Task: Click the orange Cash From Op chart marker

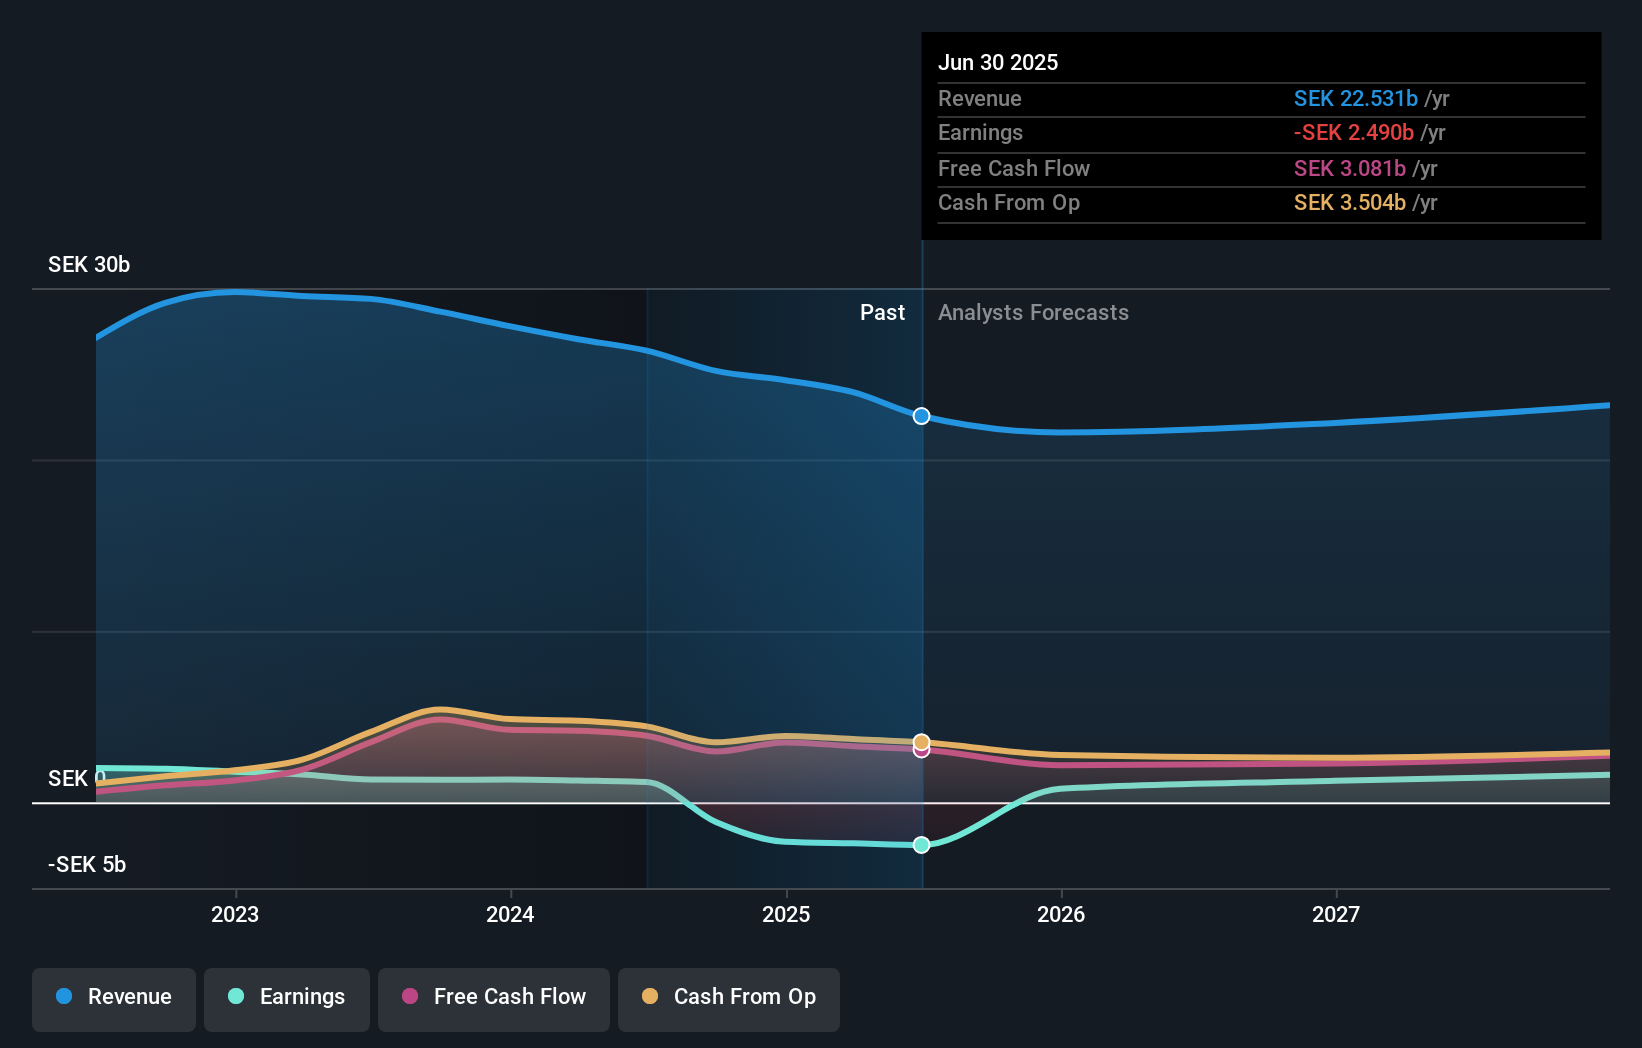Action: point(921,742)
